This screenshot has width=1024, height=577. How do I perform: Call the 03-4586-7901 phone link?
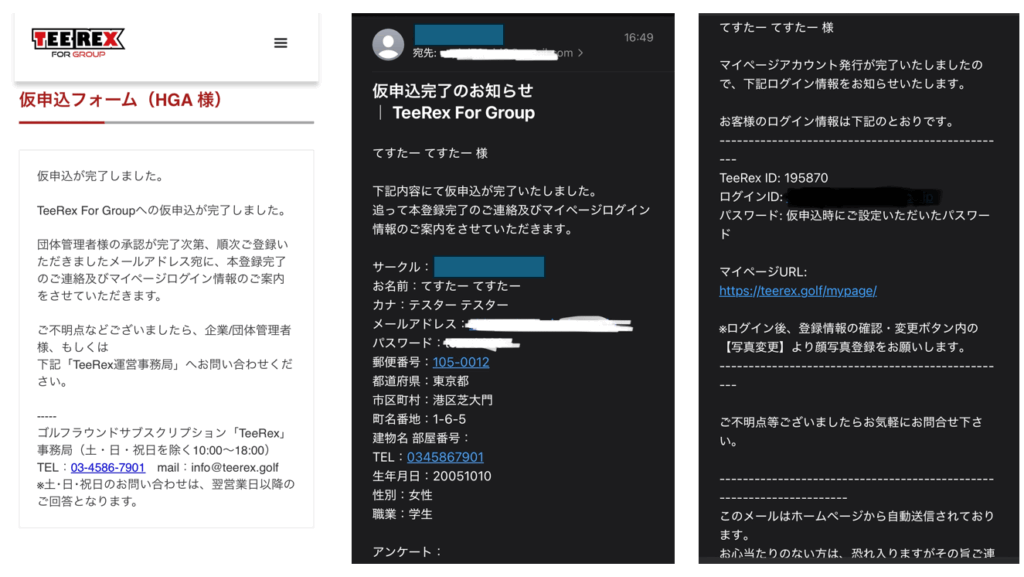pos(108,467)
